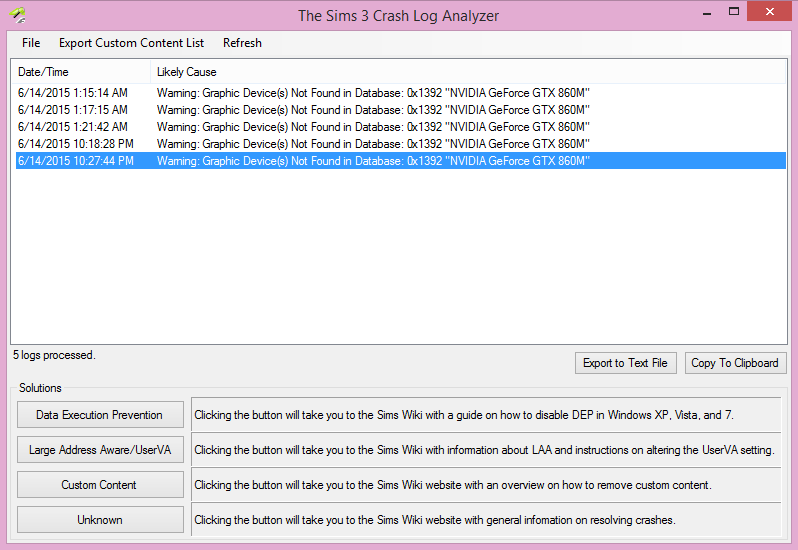Image resolution: width=798 pixels, height=550 pixels.
Task: Click the LAA and UserVA description text
Action: click(484, 450)
